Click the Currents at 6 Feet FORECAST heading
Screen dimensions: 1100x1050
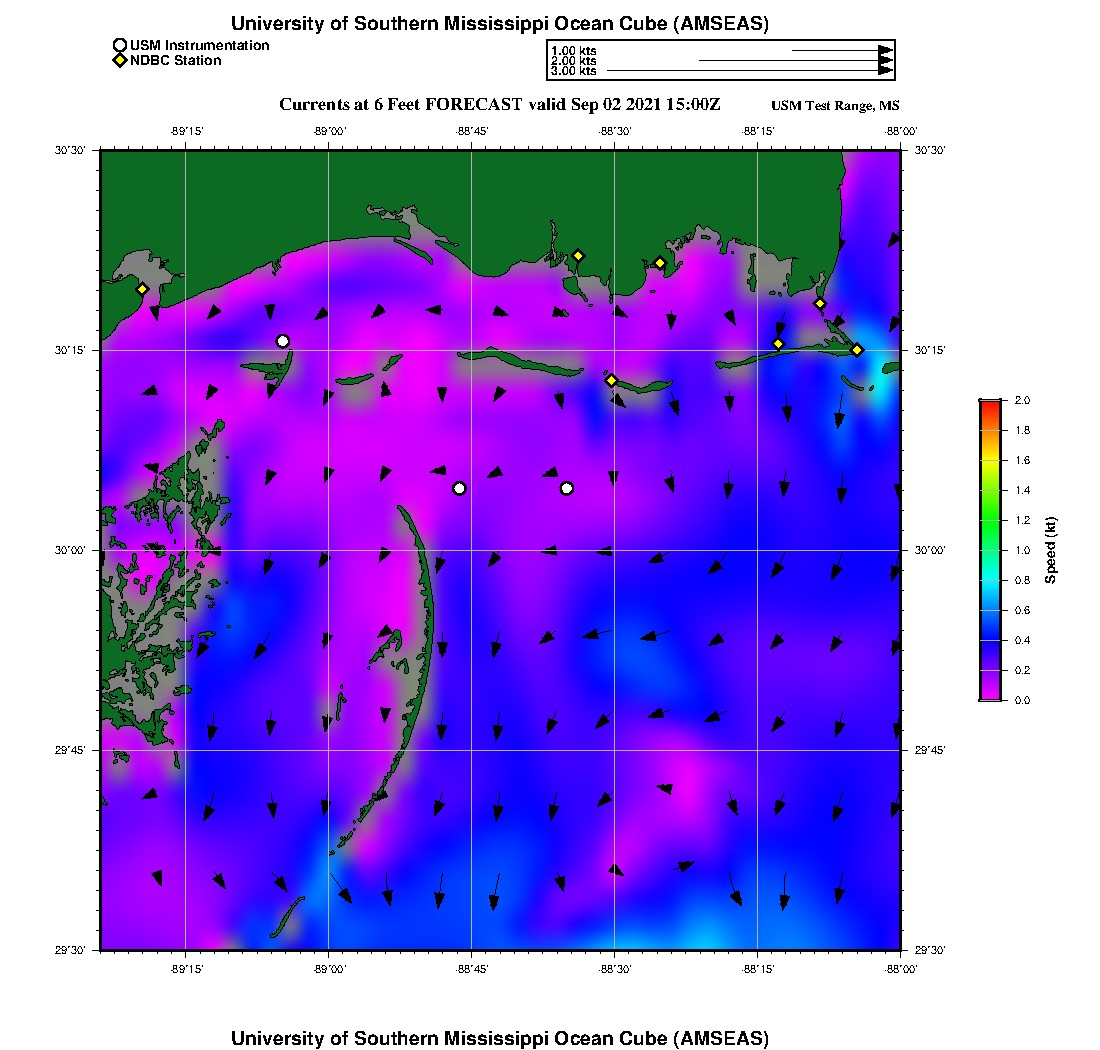(499, 105)
